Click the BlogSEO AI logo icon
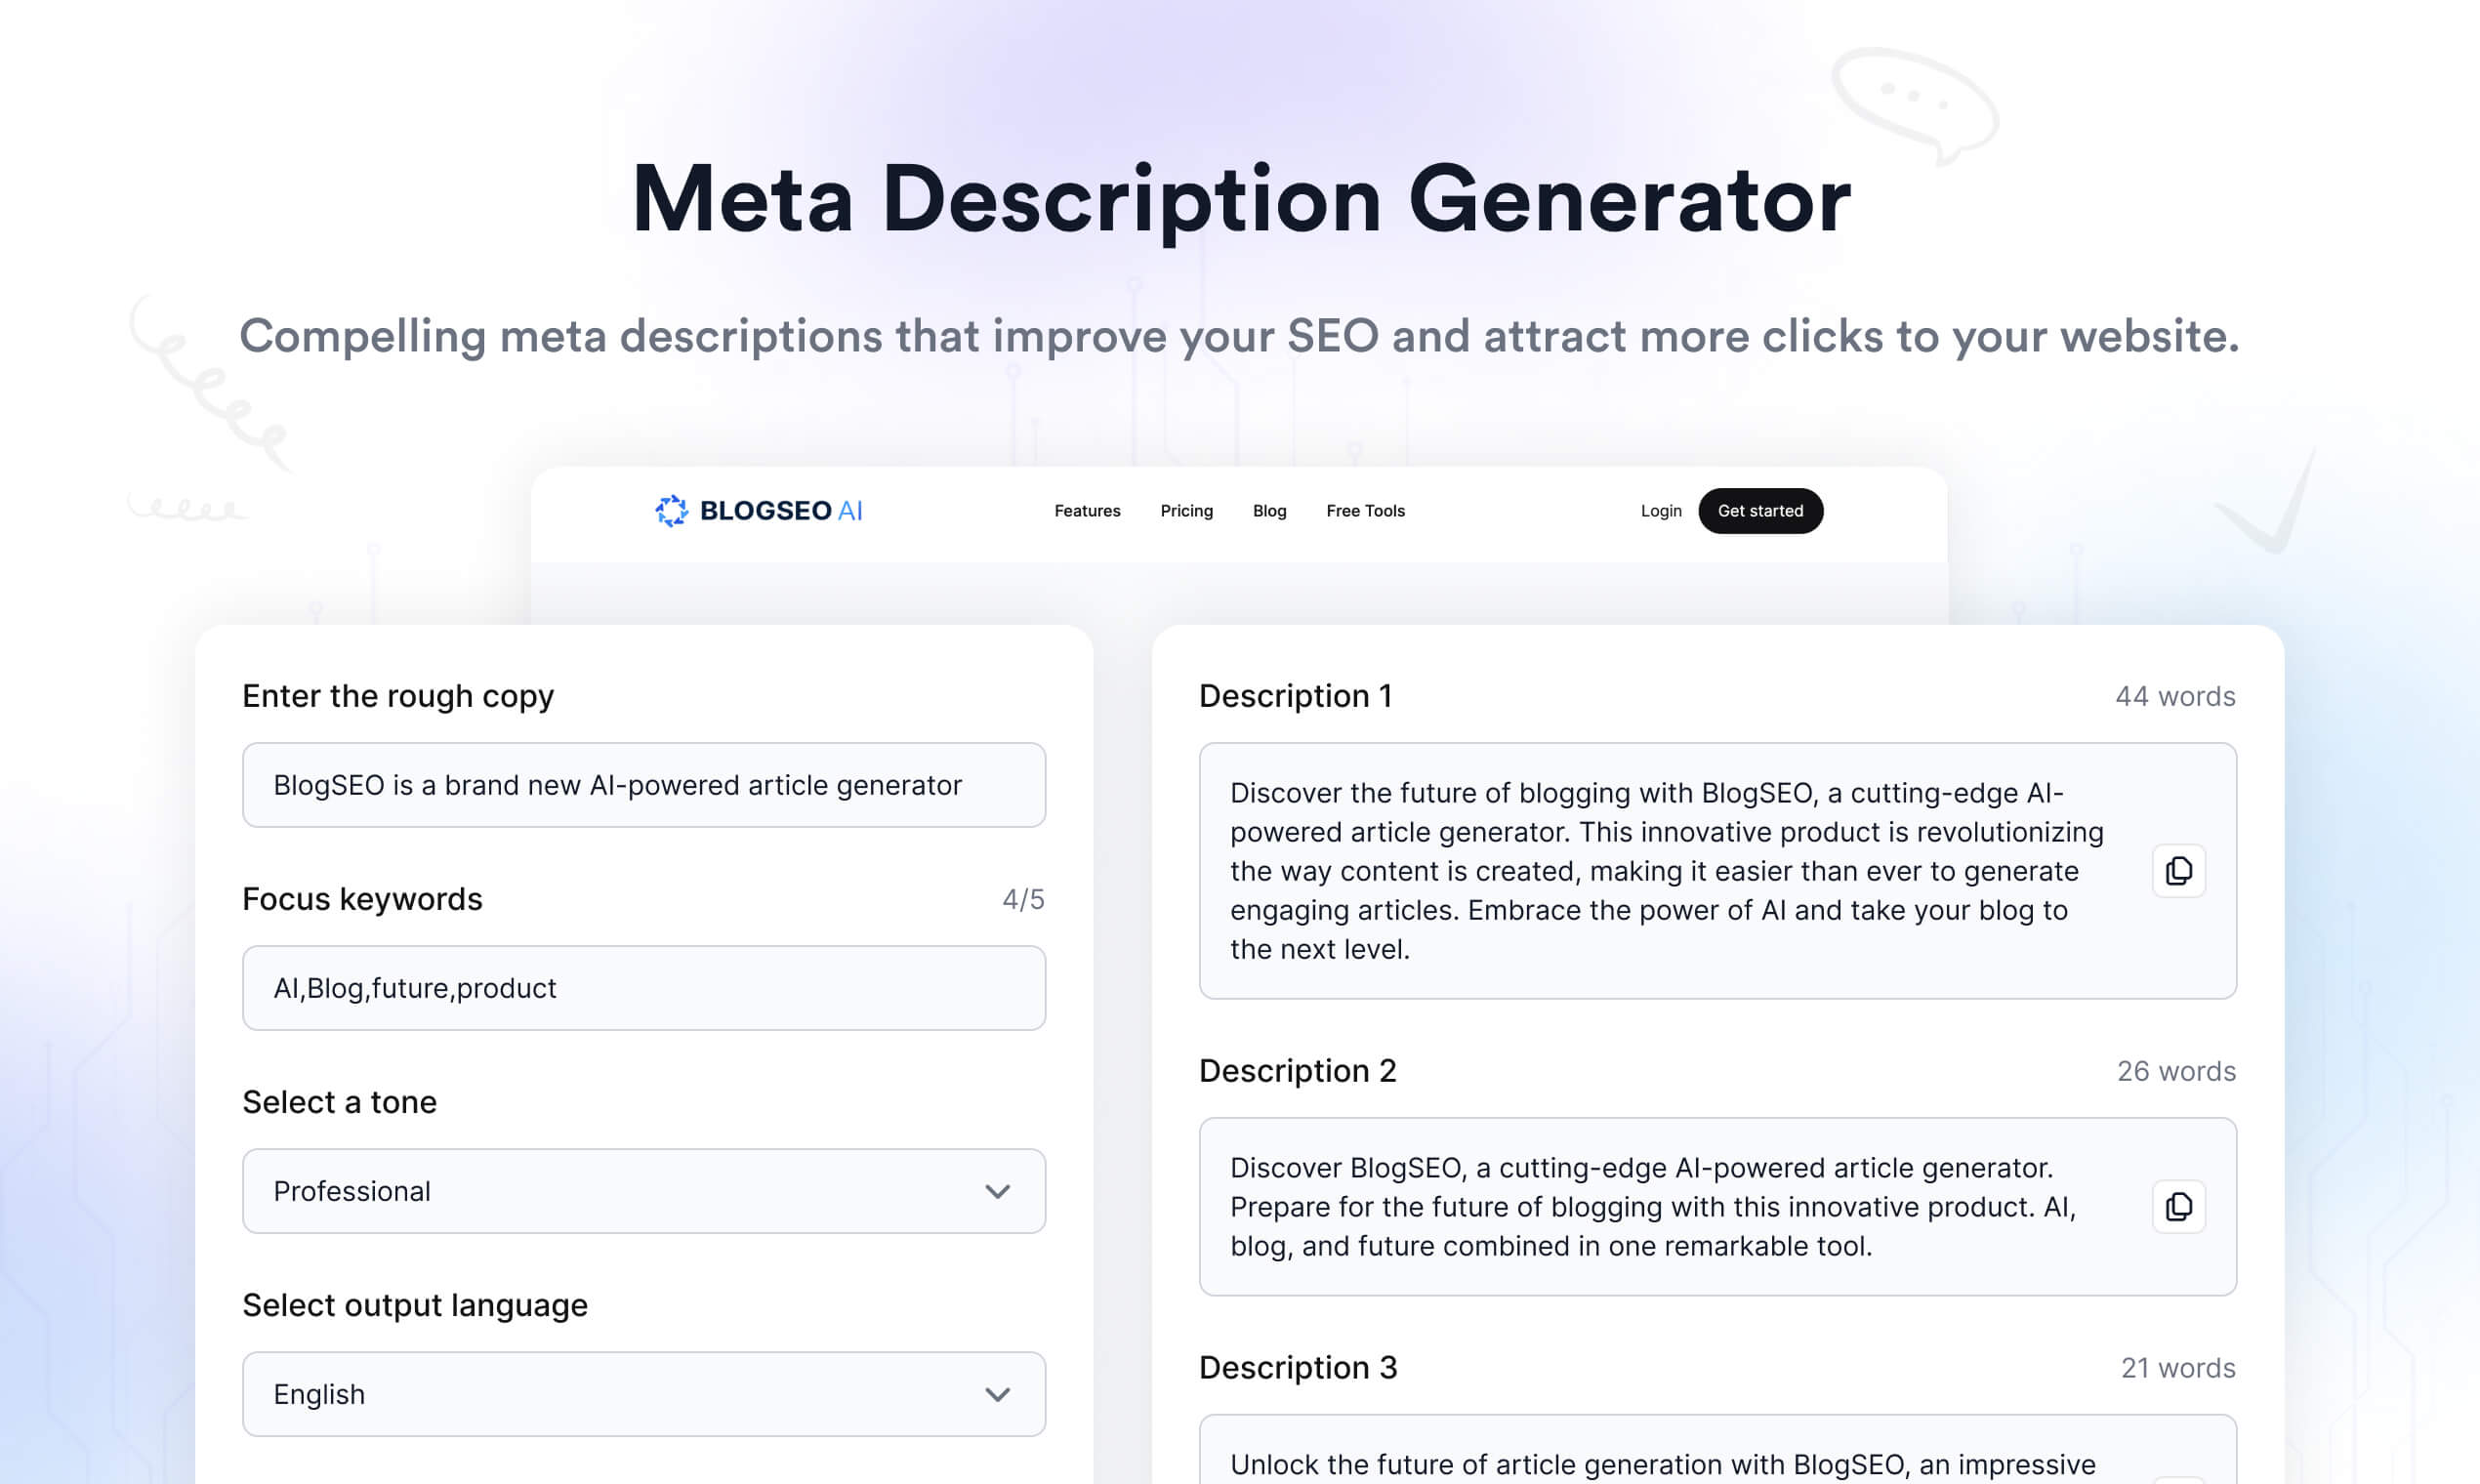This screenshot has height=1484, width=2480. tap(672, 510)
